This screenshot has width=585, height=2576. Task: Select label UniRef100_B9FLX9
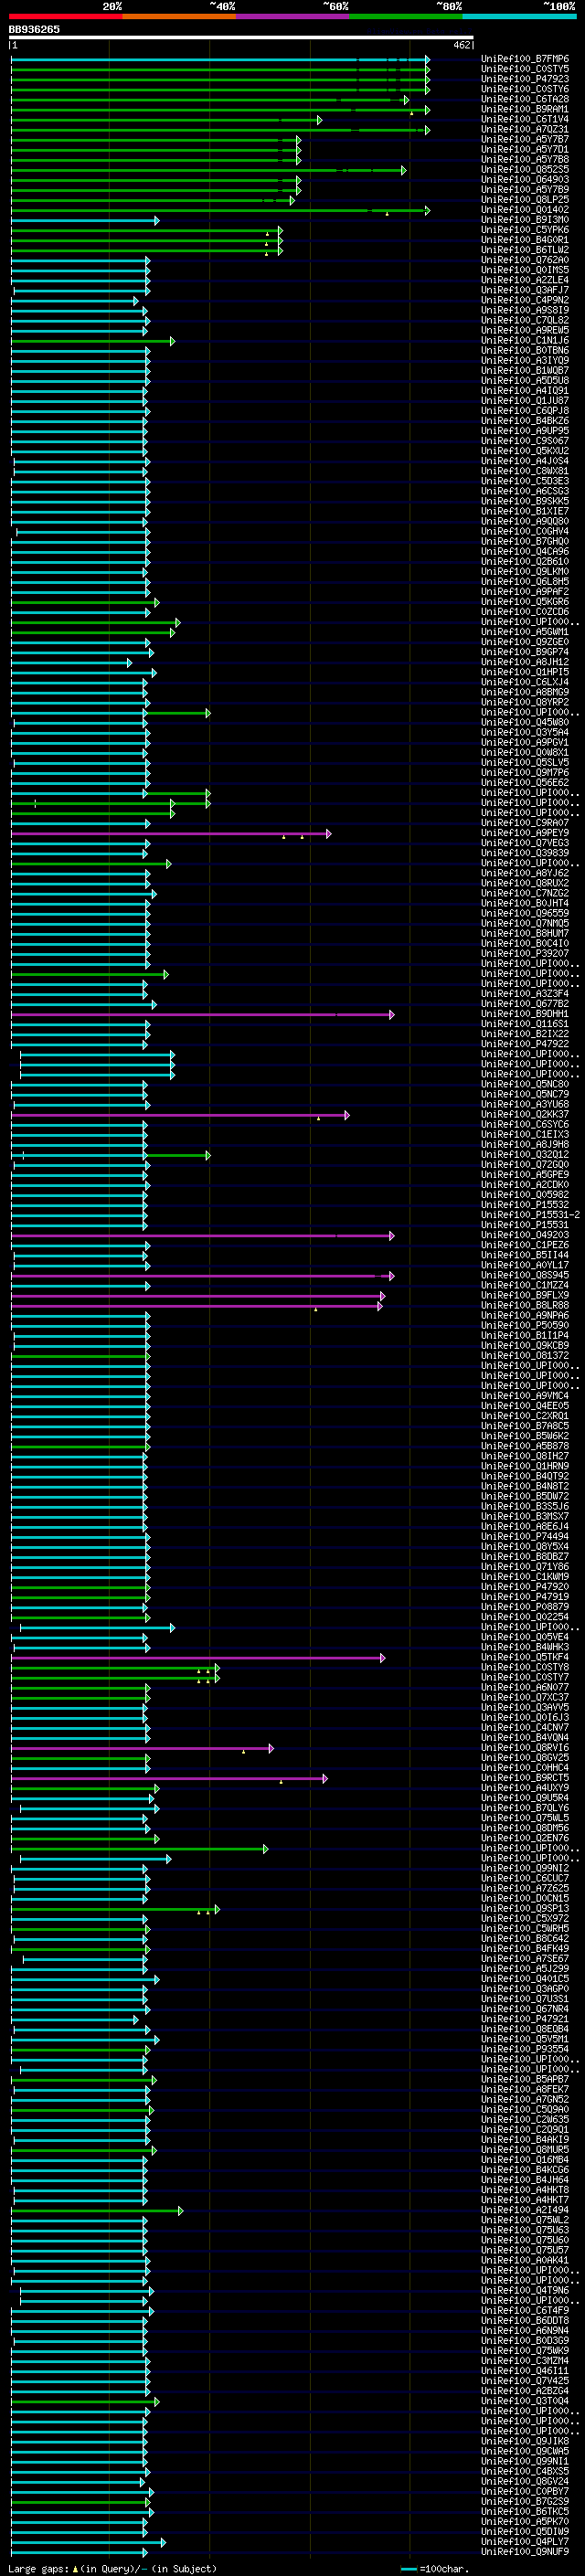click(x=525, y=1296)
